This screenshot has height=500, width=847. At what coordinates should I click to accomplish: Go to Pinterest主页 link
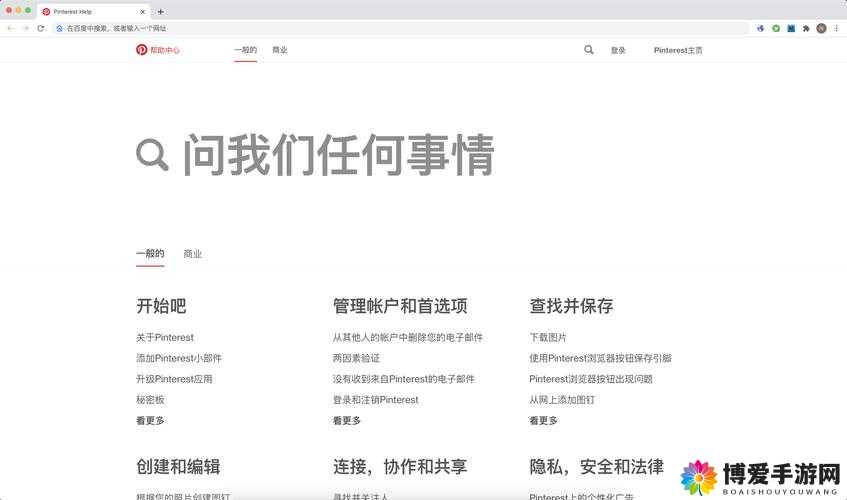[x=678, y=50]
